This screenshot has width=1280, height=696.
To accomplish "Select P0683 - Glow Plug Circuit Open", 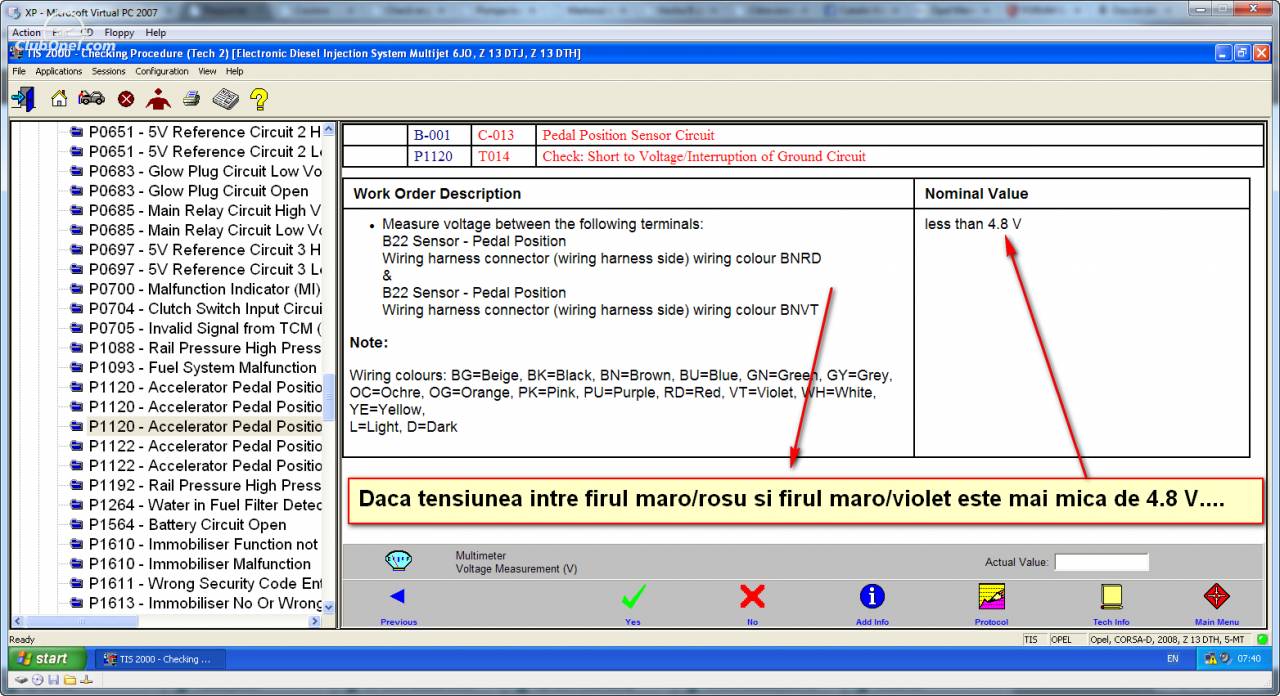I will (198, 191).
